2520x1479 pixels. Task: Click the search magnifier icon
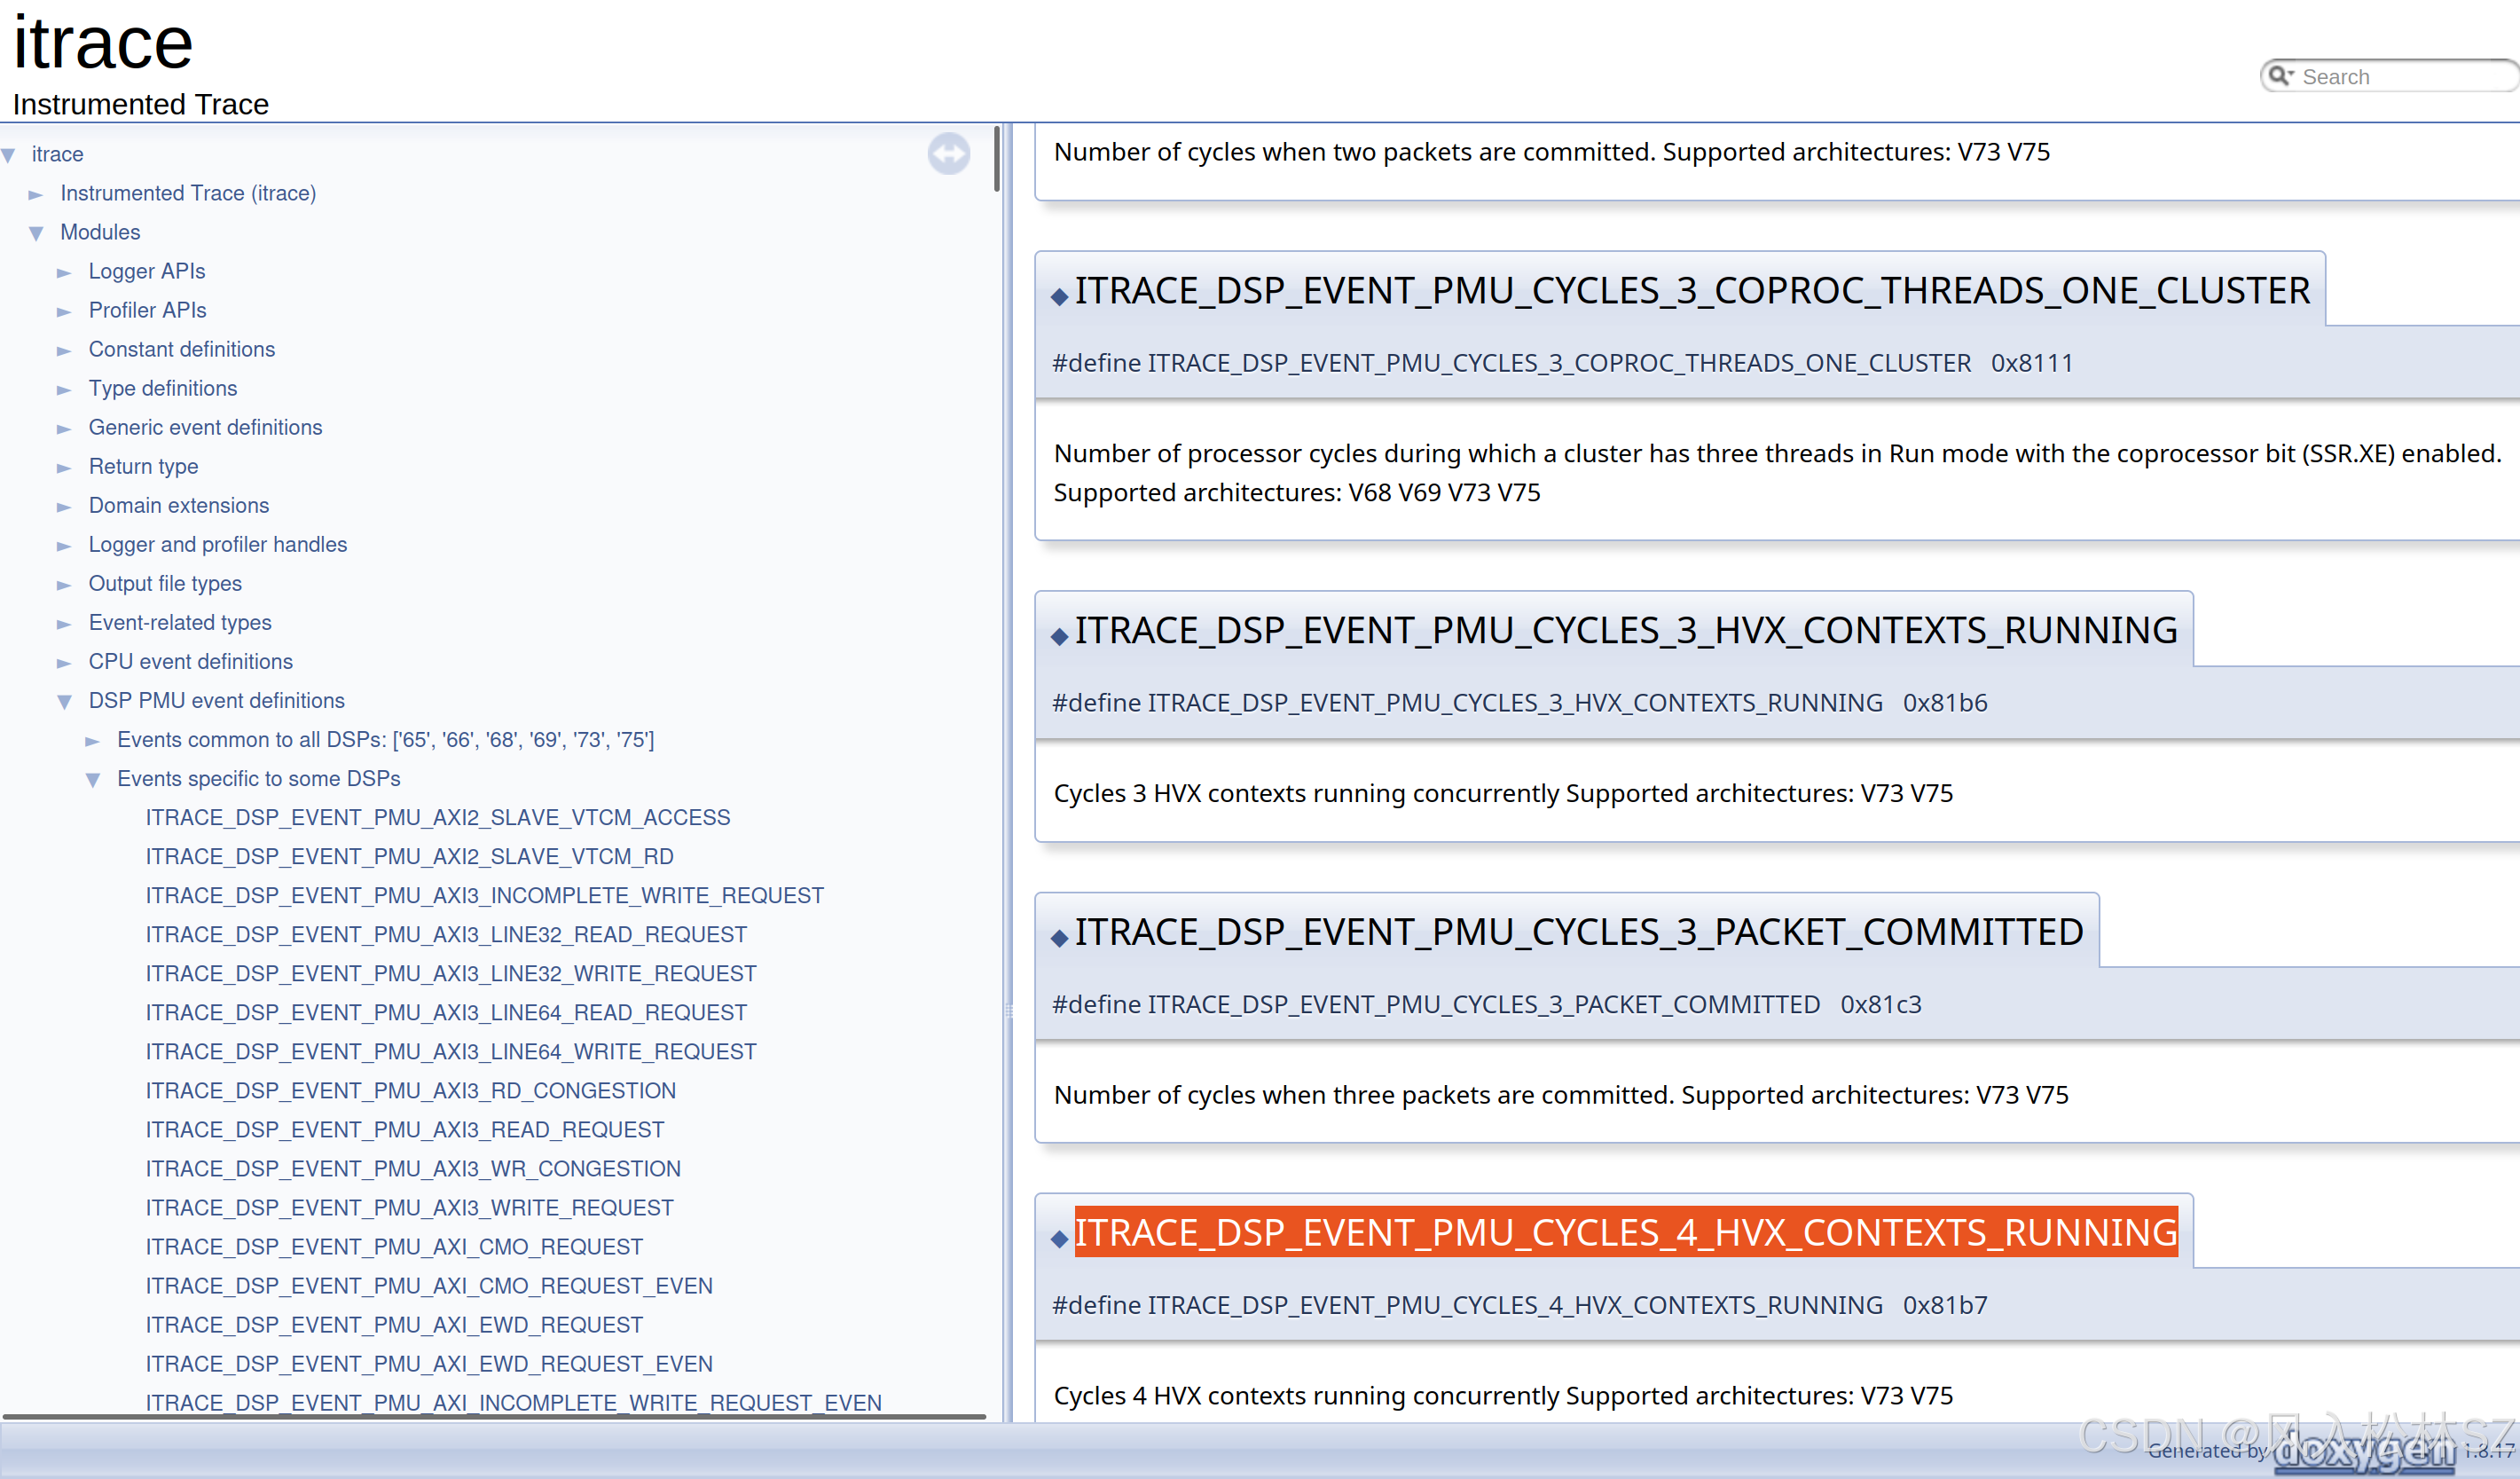[x=2280, y=76]
